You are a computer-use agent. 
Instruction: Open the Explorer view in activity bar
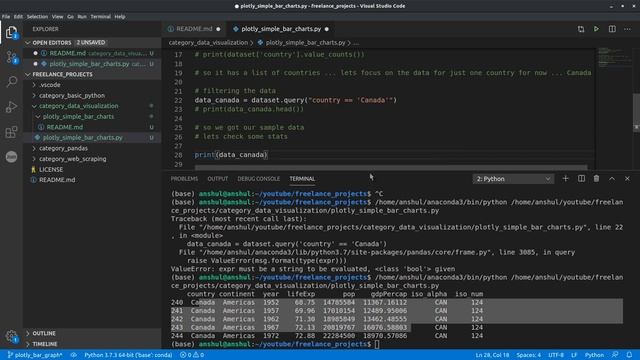pos(11,32)
